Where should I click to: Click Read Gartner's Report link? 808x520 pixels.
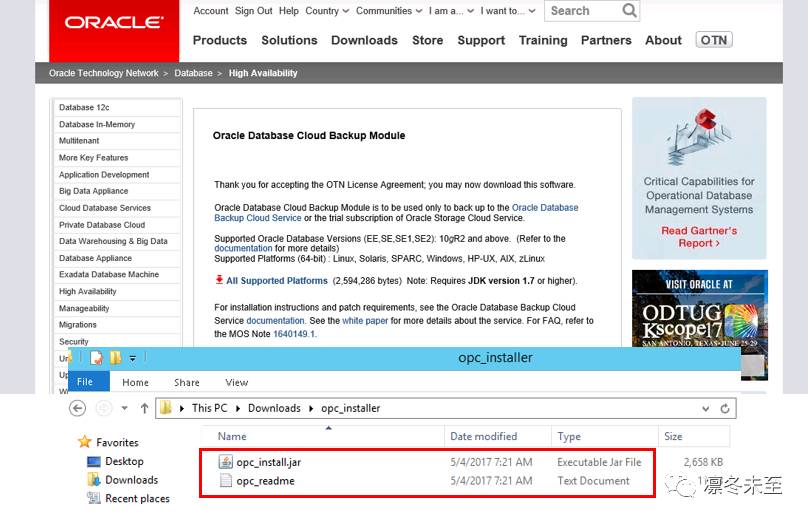[x=699, y=237]
